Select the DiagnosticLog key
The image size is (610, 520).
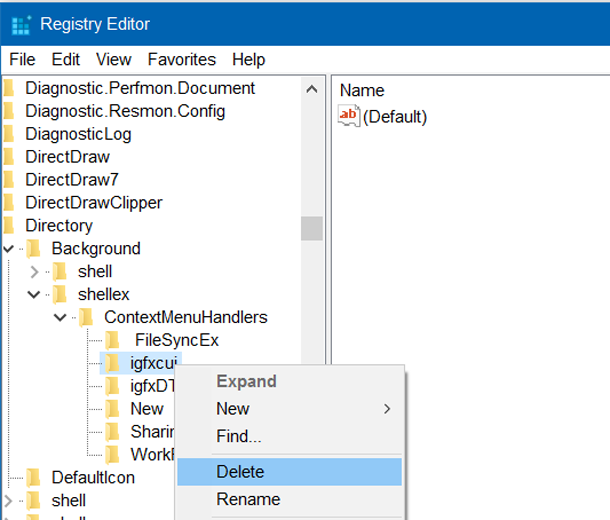click(78, 134)
